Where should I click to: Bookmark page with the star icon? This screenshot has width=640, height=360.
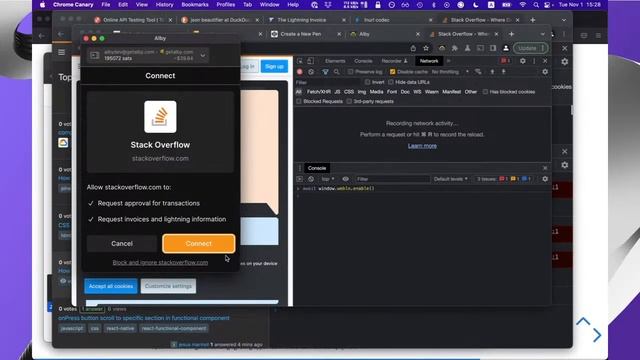[426, 48]
